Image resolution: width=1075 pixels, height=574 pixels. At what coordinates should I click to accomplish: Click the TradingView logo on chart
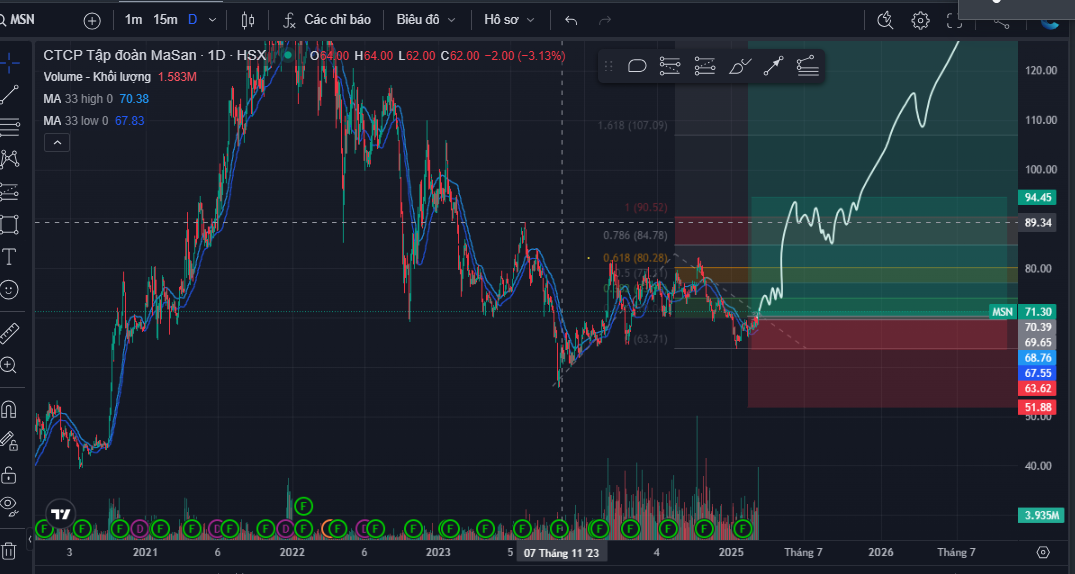pos(60,514)
